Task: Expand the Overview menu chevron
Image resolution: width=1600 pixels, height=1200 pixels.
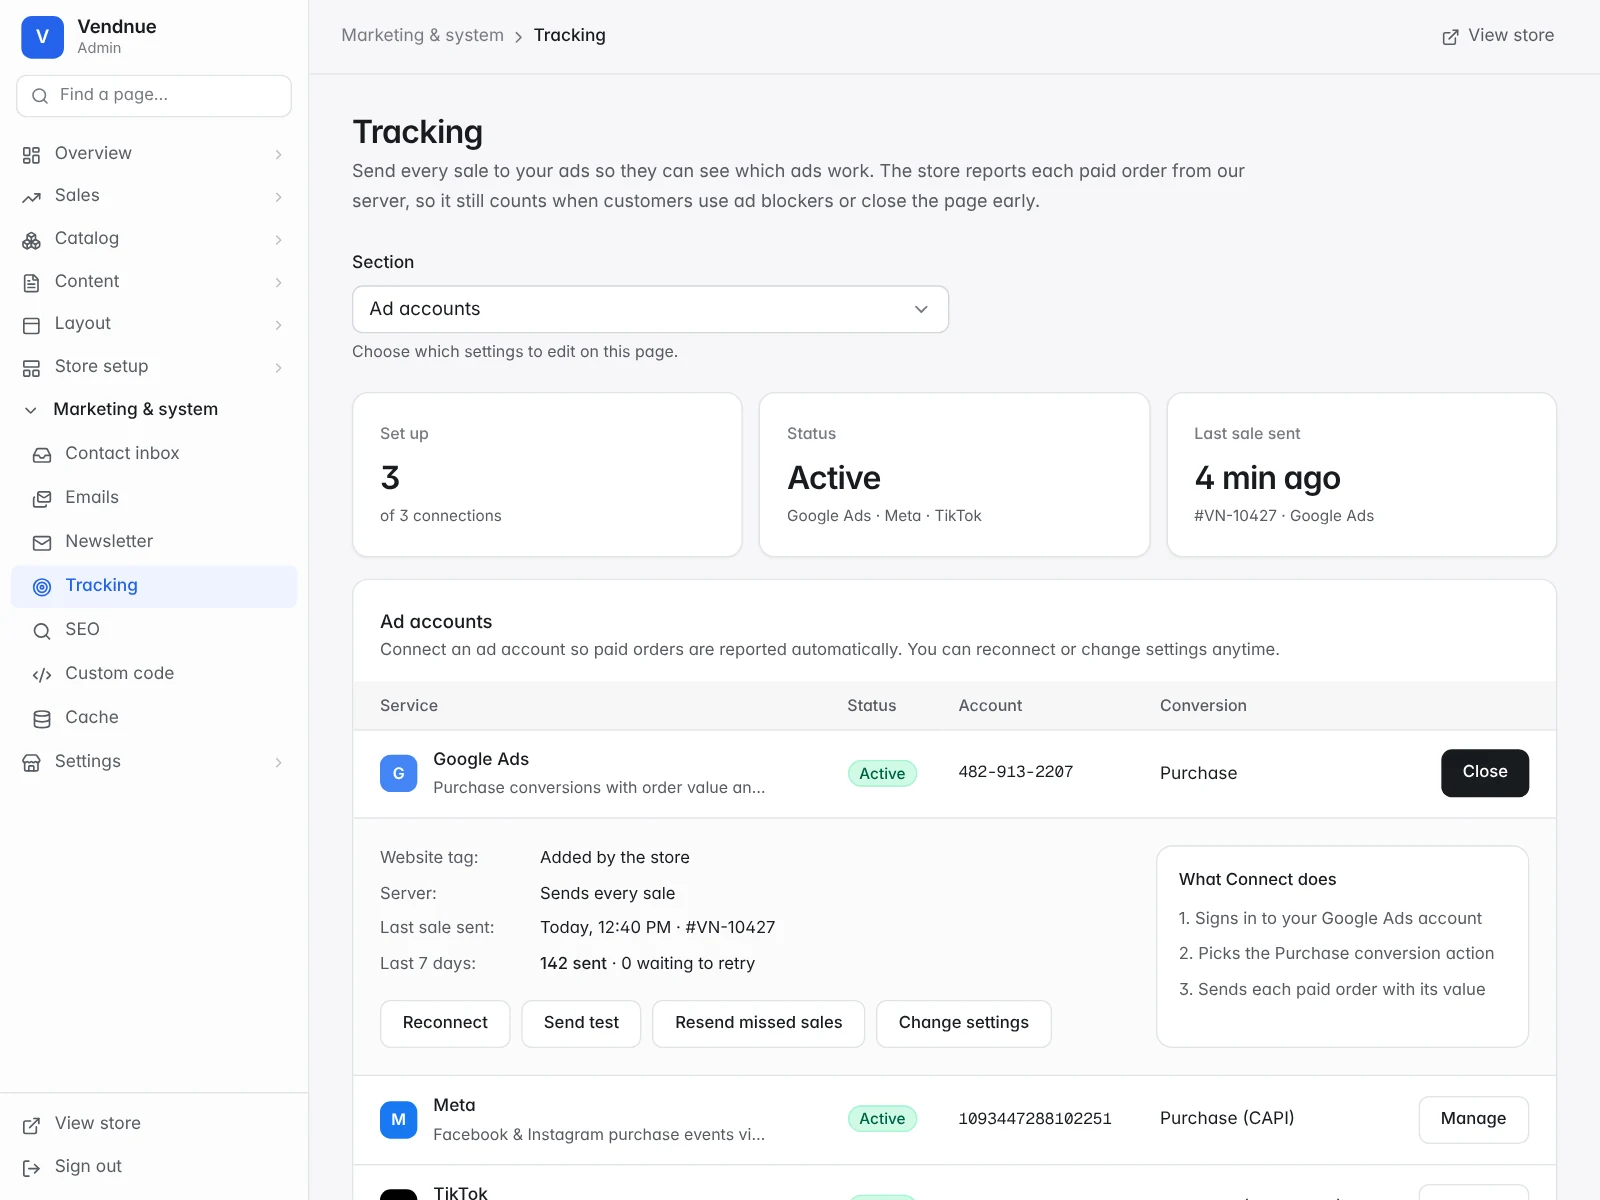Action: 278,154
